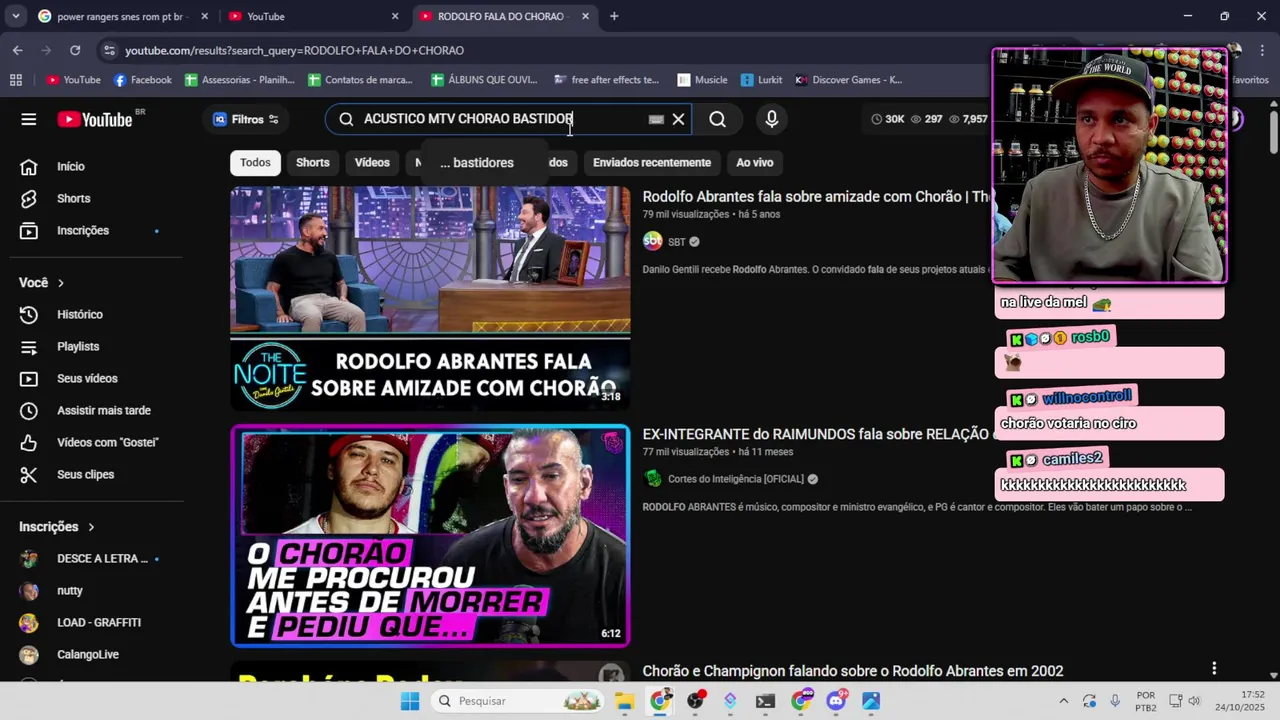Open Discord from the taskbar

[x=836, y=701]
